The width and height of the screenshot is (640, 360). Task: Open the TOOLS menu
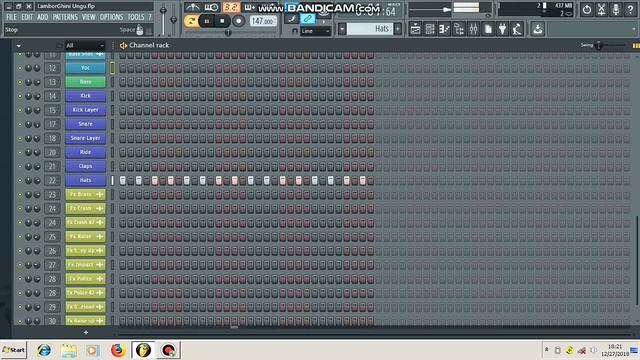pyautogui.click(x=136, y=17)
